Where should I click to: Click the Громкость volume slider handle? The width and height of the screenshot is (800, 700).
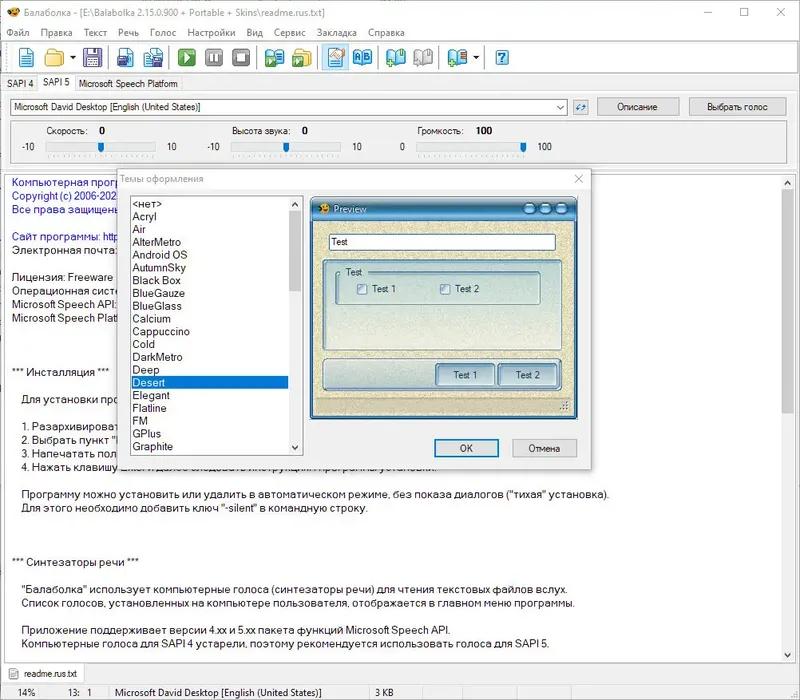tap(523, 147)
